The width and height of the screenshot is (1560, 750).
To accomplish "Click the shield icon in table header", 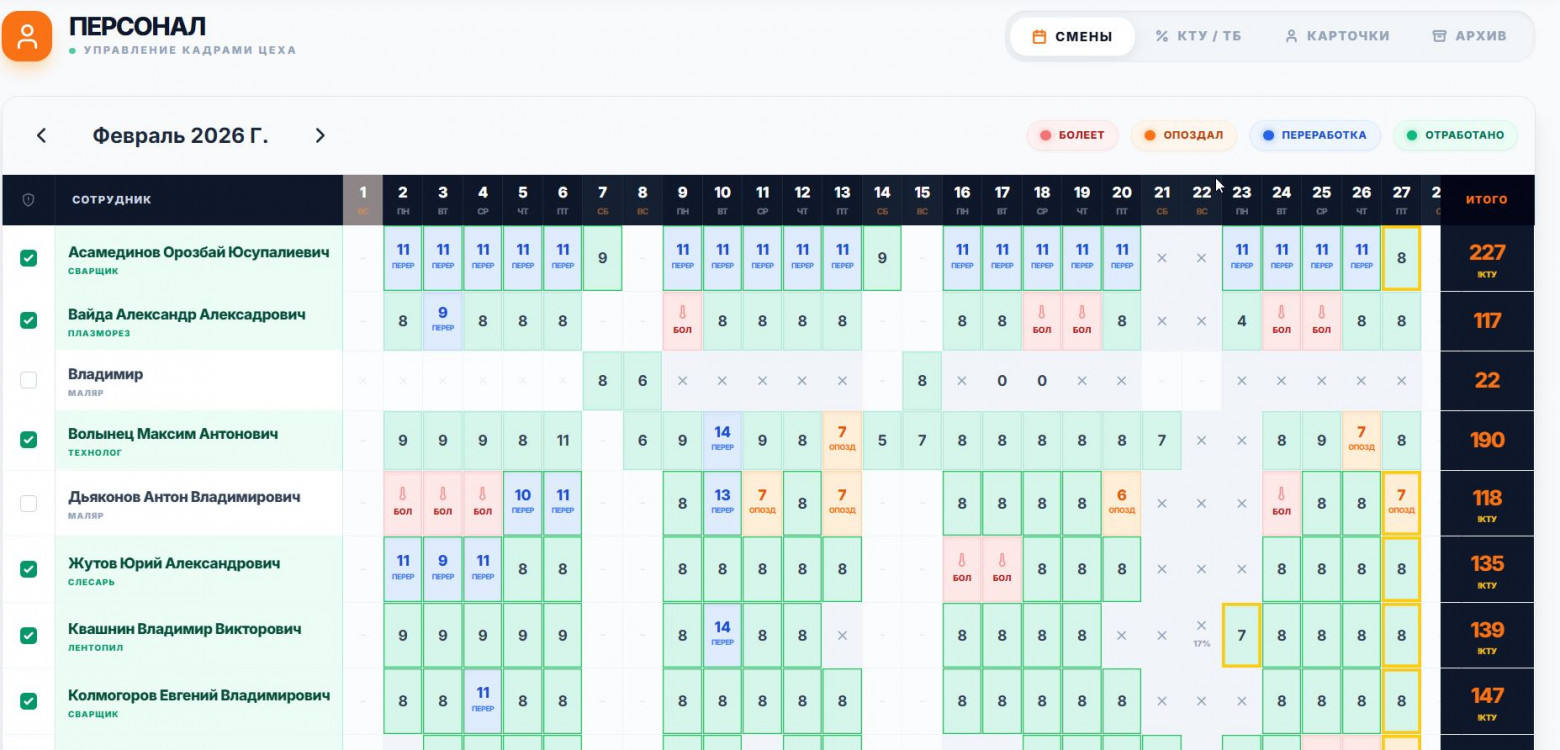I will 28,200.
